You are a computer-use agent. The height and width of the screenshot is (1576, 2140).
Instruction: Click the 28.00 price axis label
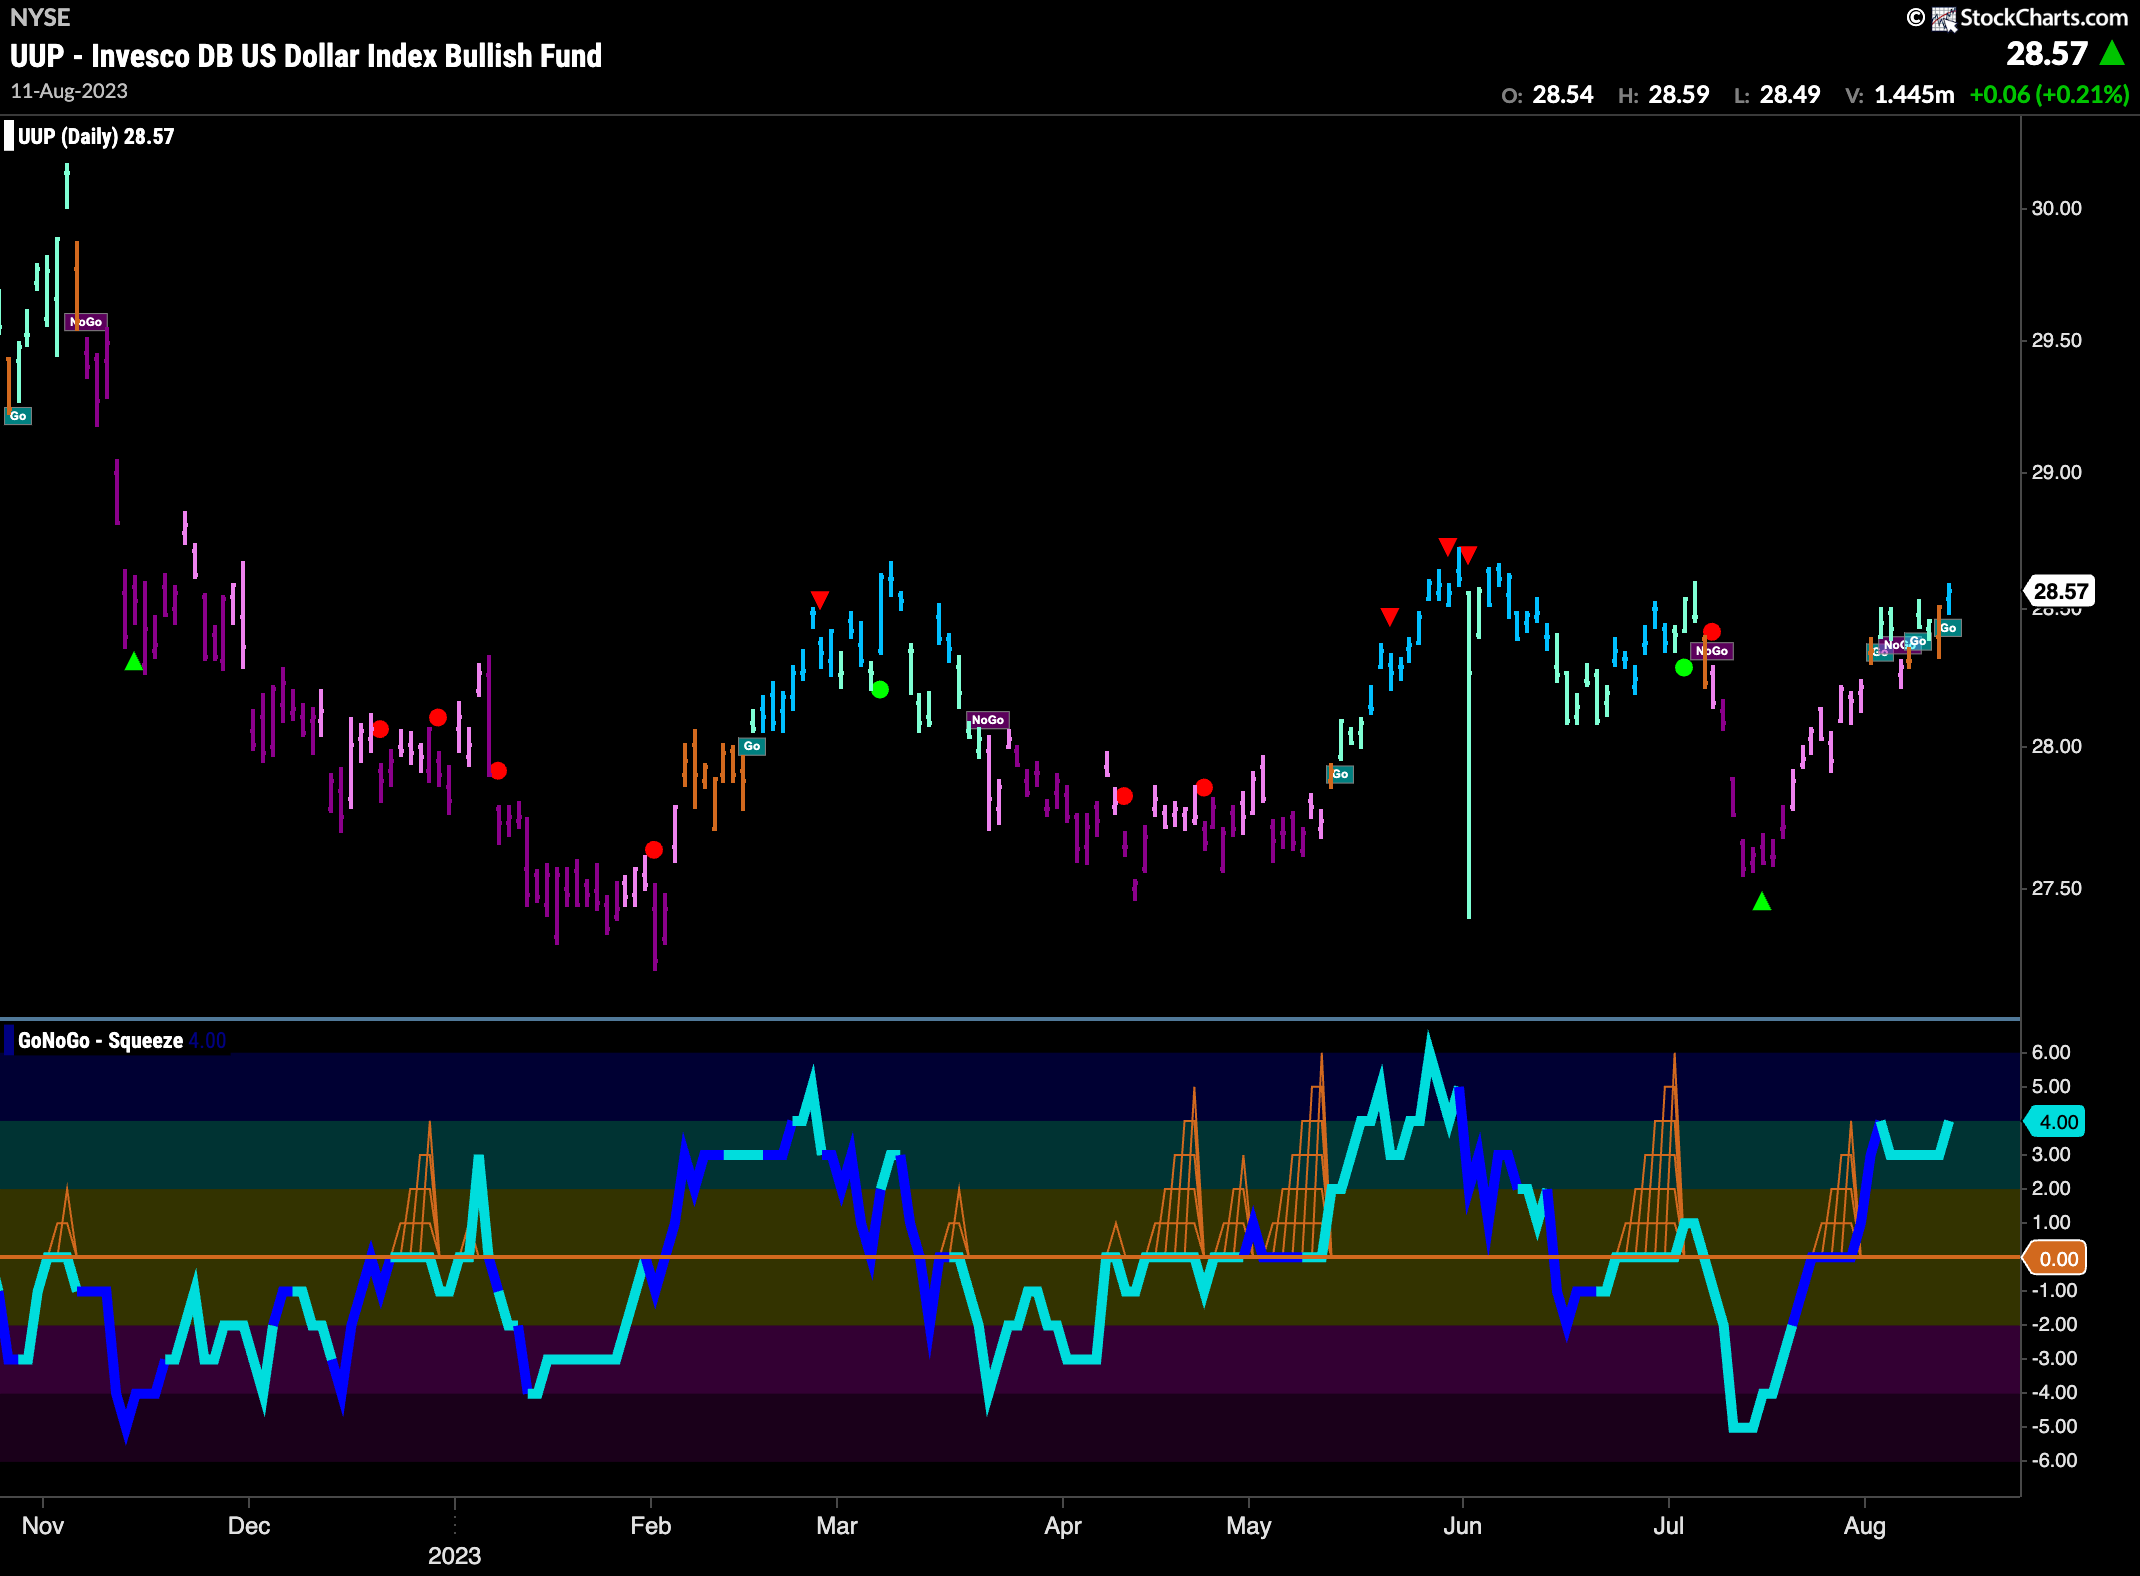point(2056,746)
